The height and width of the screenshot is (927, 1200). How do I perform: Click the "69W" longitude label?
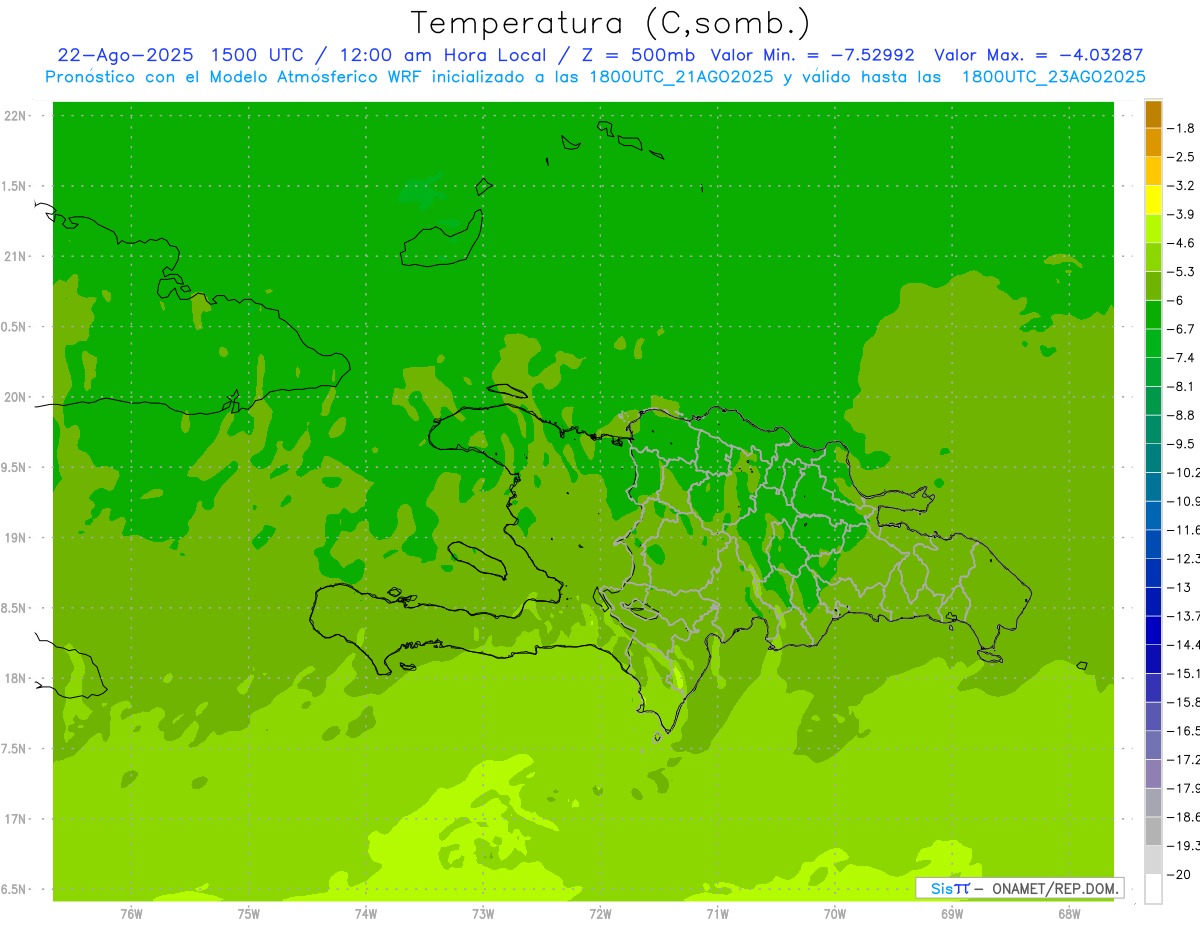point(952,914)
